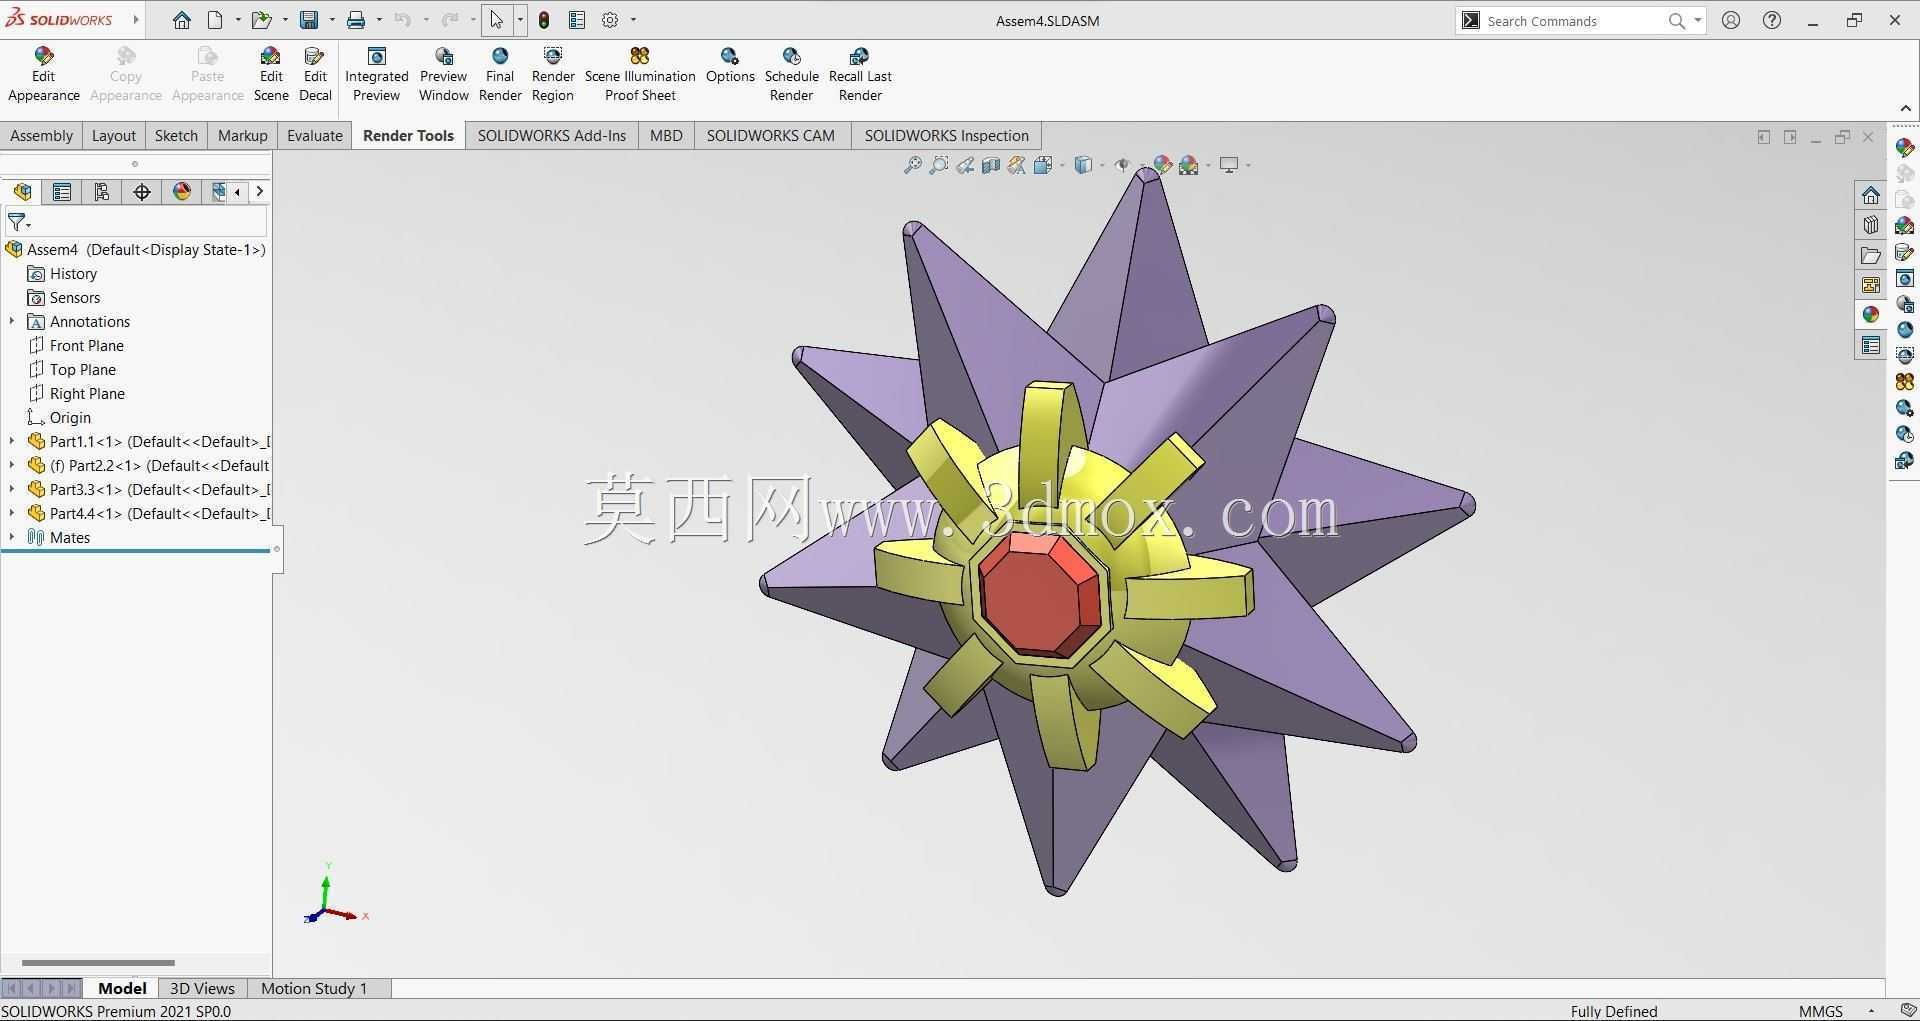The image size is (1920, 1021).
Task: Switch to the Evaluate tab
Action: [314, 136]
